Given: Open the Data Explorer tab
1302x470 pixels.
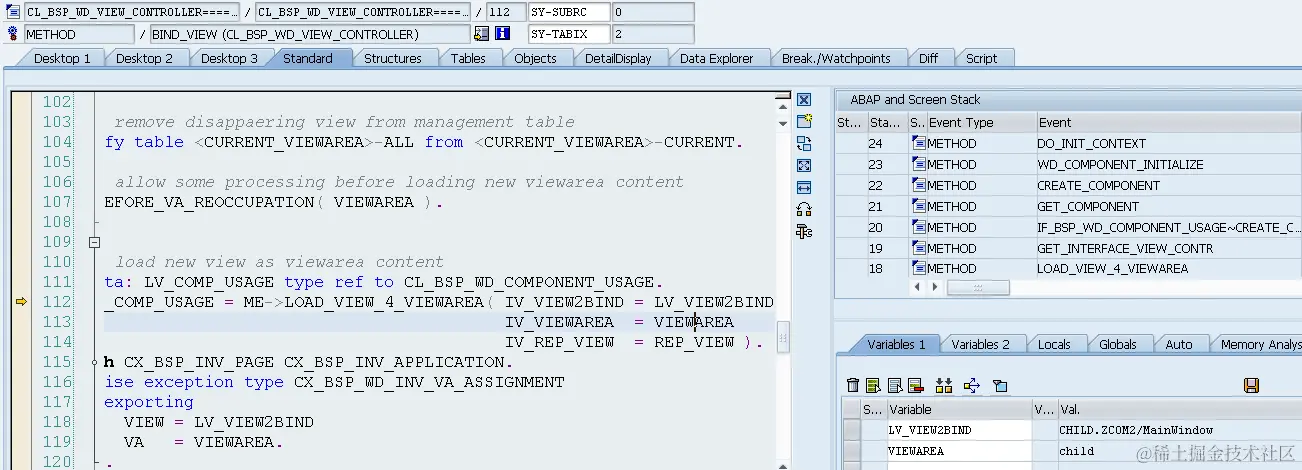Looking at the screenshot, I should pyautogui.click(x=717, y=58).
